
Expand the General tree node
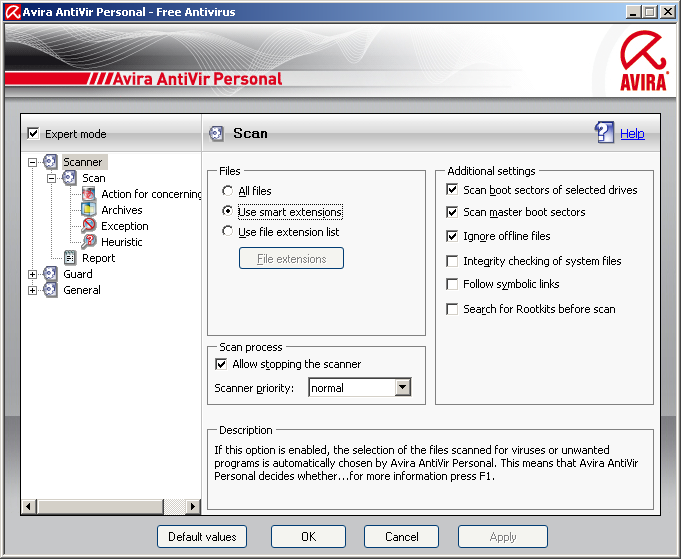point(32,291)
